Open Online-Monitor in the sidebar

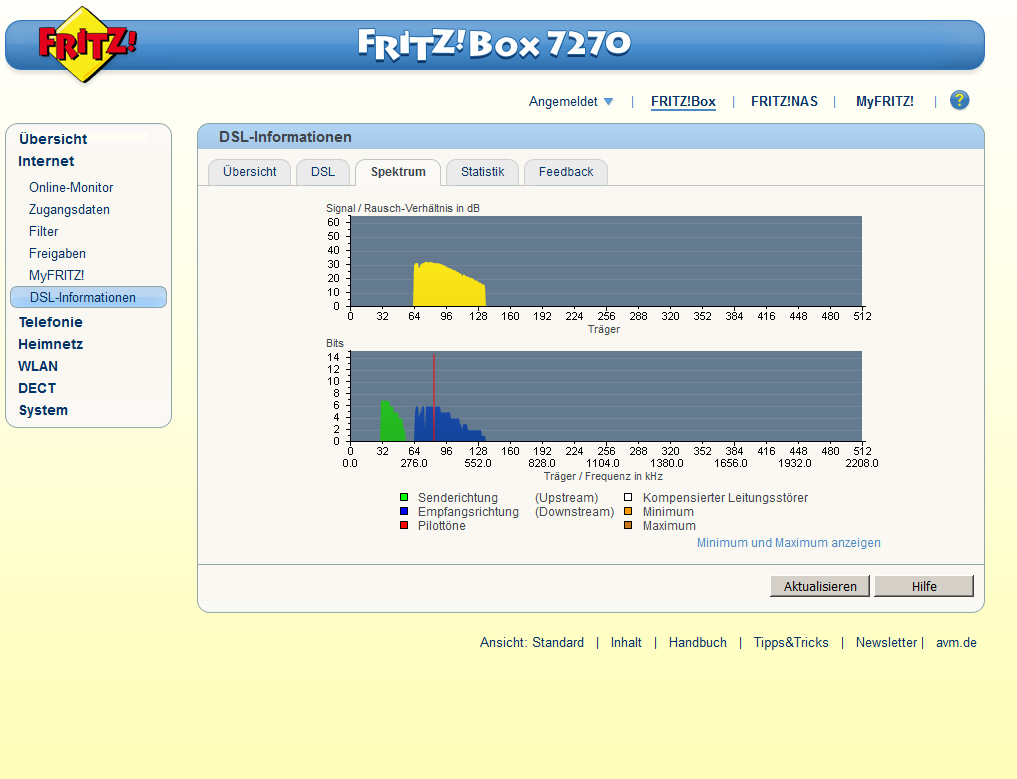(x=71, y=187)
